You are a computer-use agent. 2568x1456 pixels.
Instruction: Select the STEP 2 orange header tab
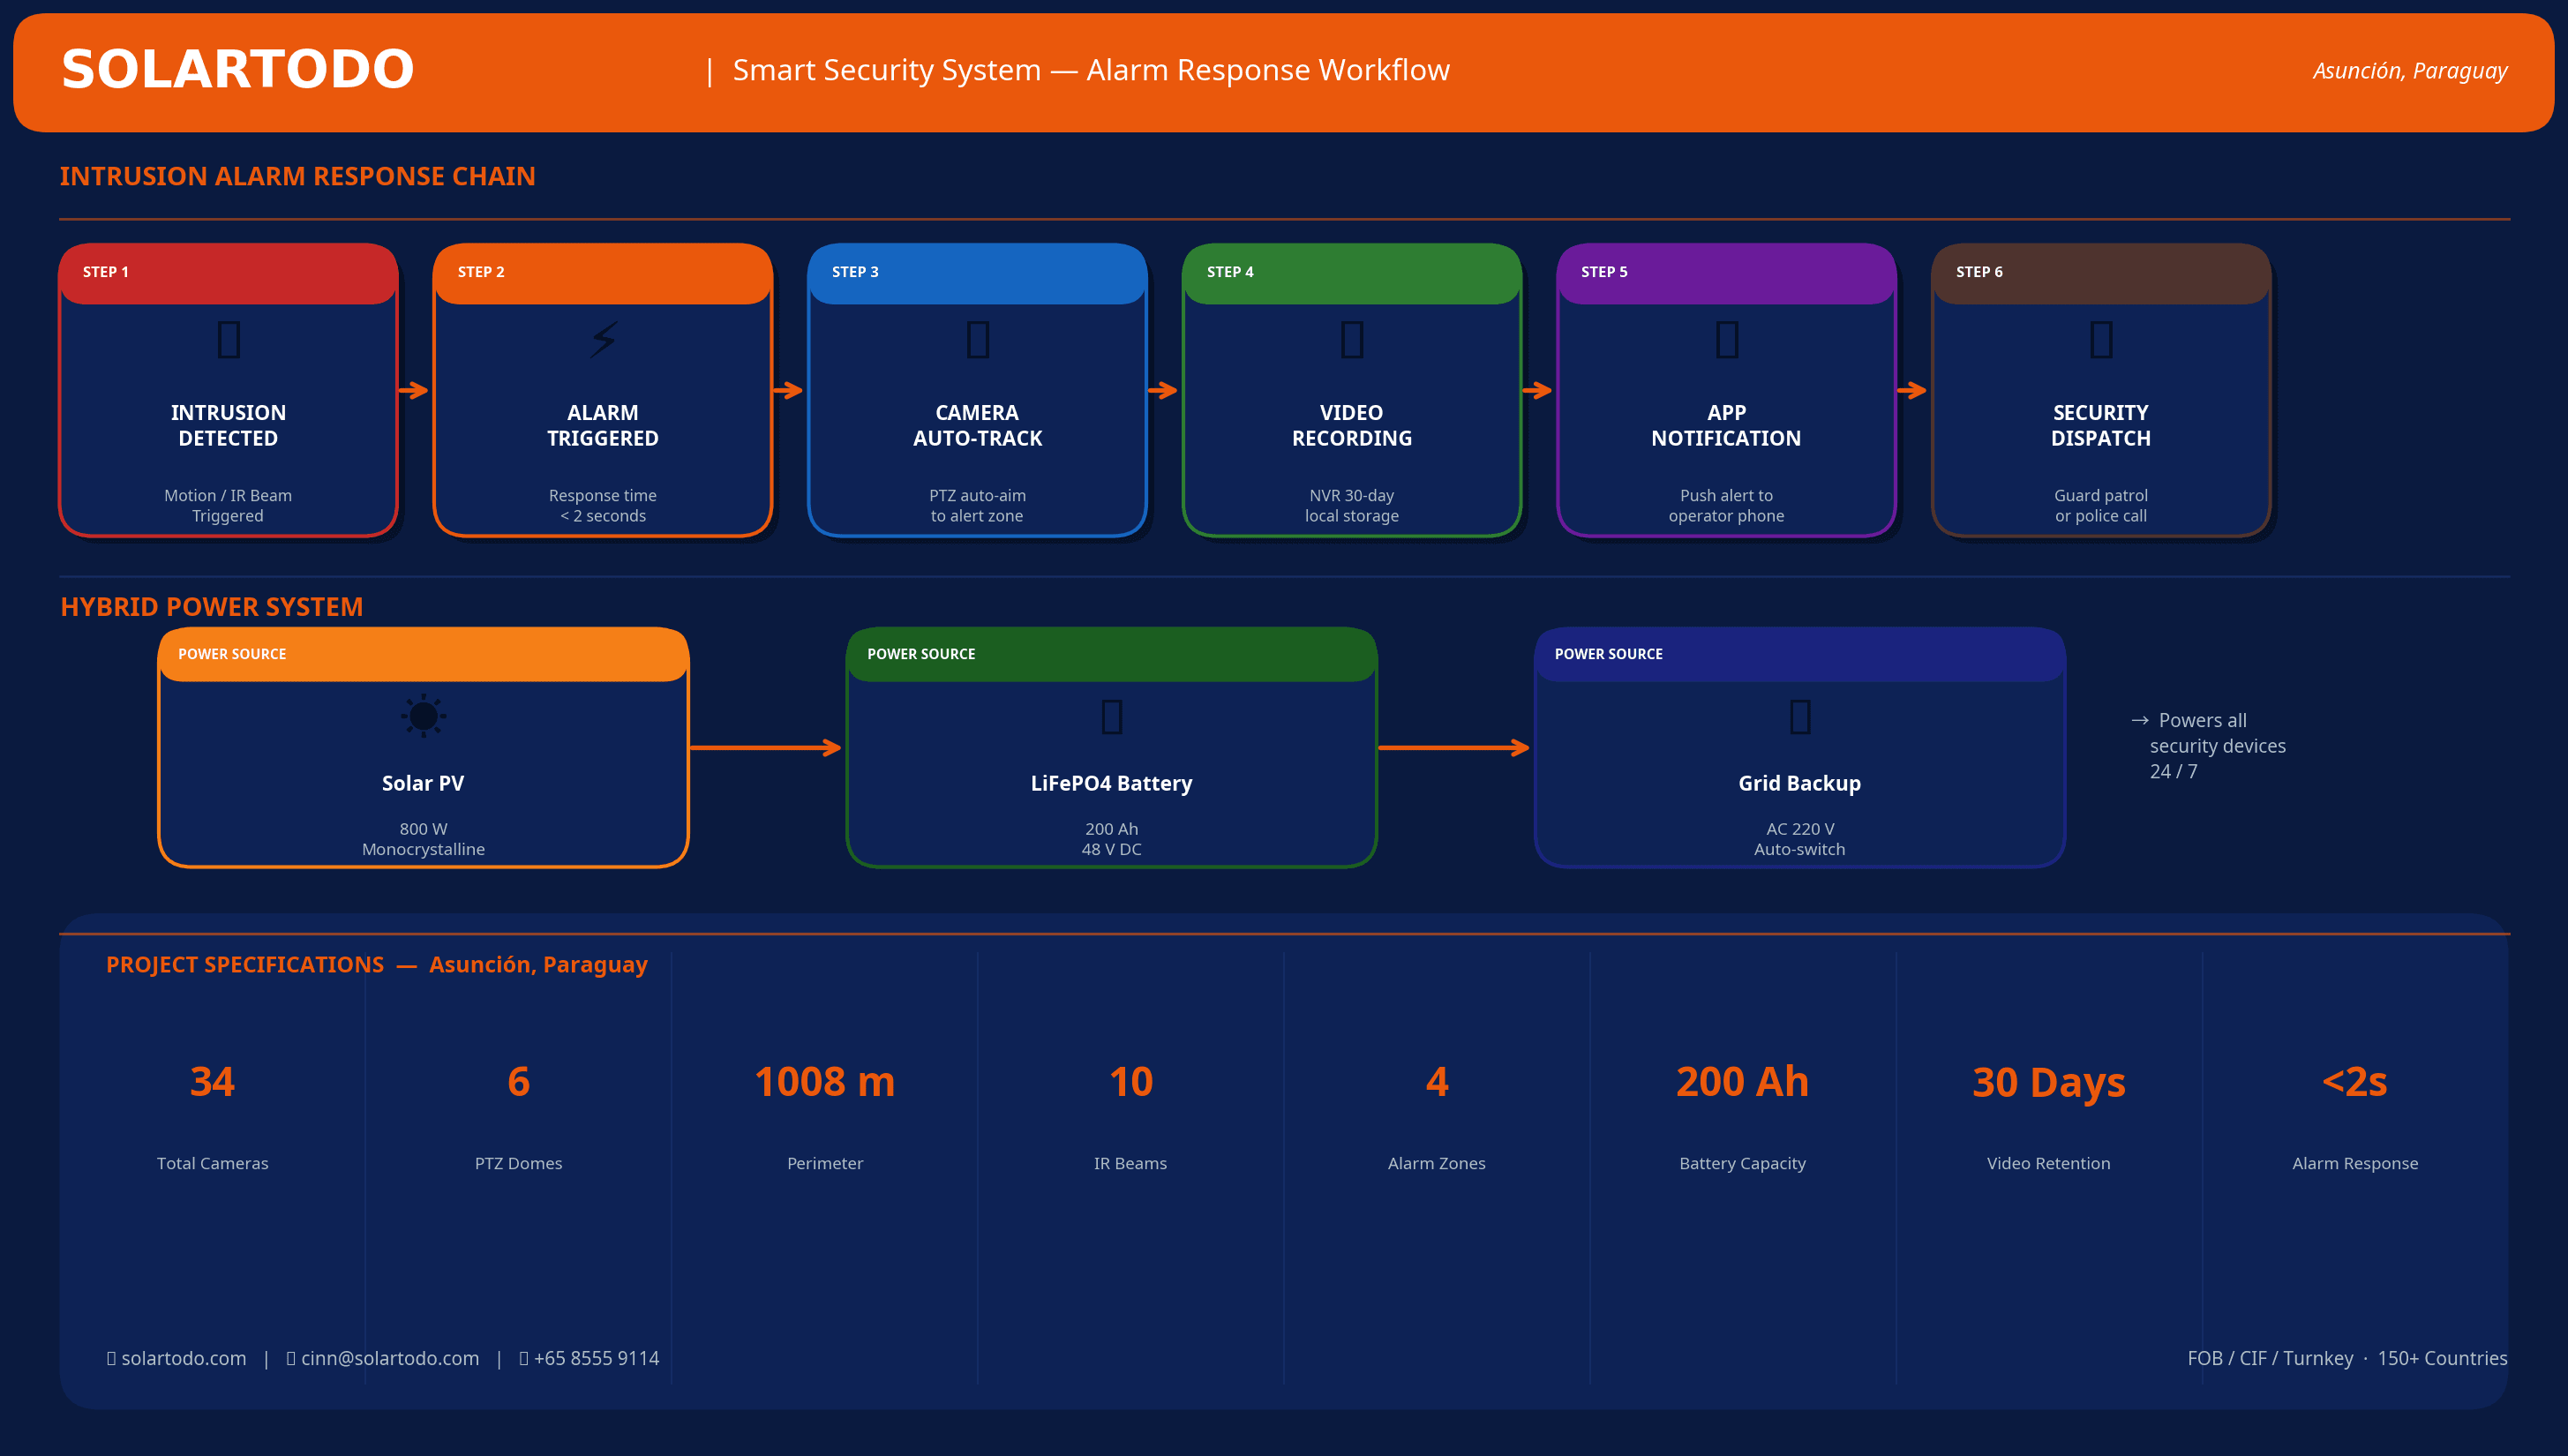[603, 272]
